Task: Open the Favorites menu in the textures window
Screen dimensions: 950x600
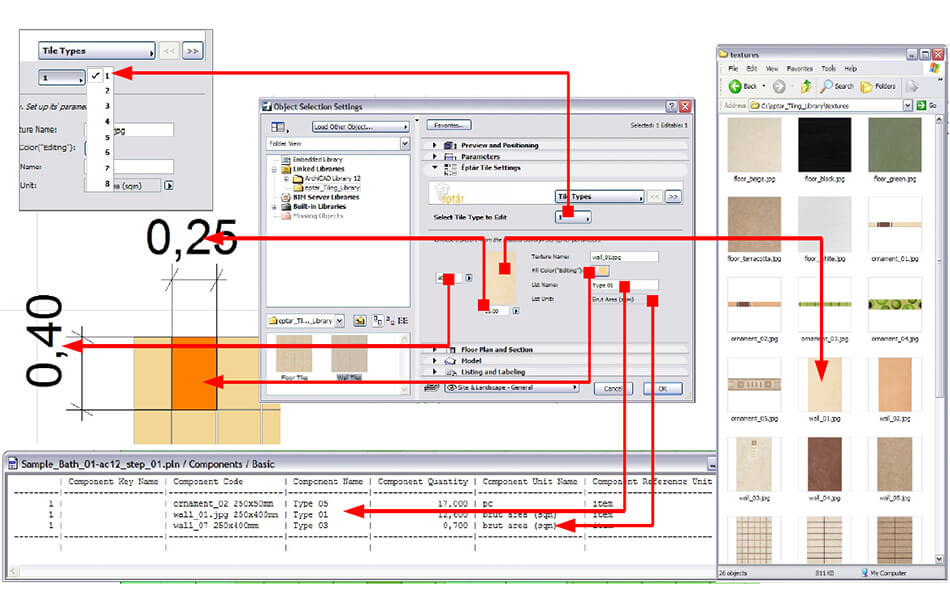Action: [800, 69]
